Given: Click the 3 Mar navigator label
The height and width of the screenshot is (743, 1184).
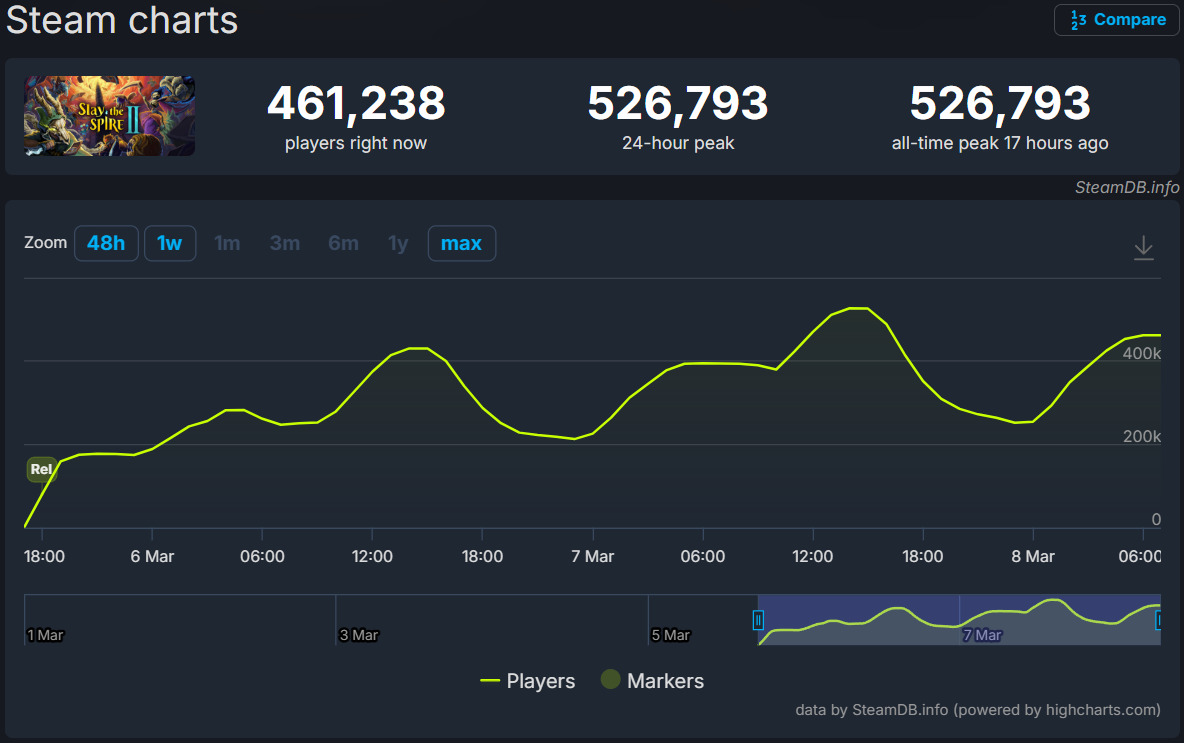Looking at the screenshot, I should [359, 635].
